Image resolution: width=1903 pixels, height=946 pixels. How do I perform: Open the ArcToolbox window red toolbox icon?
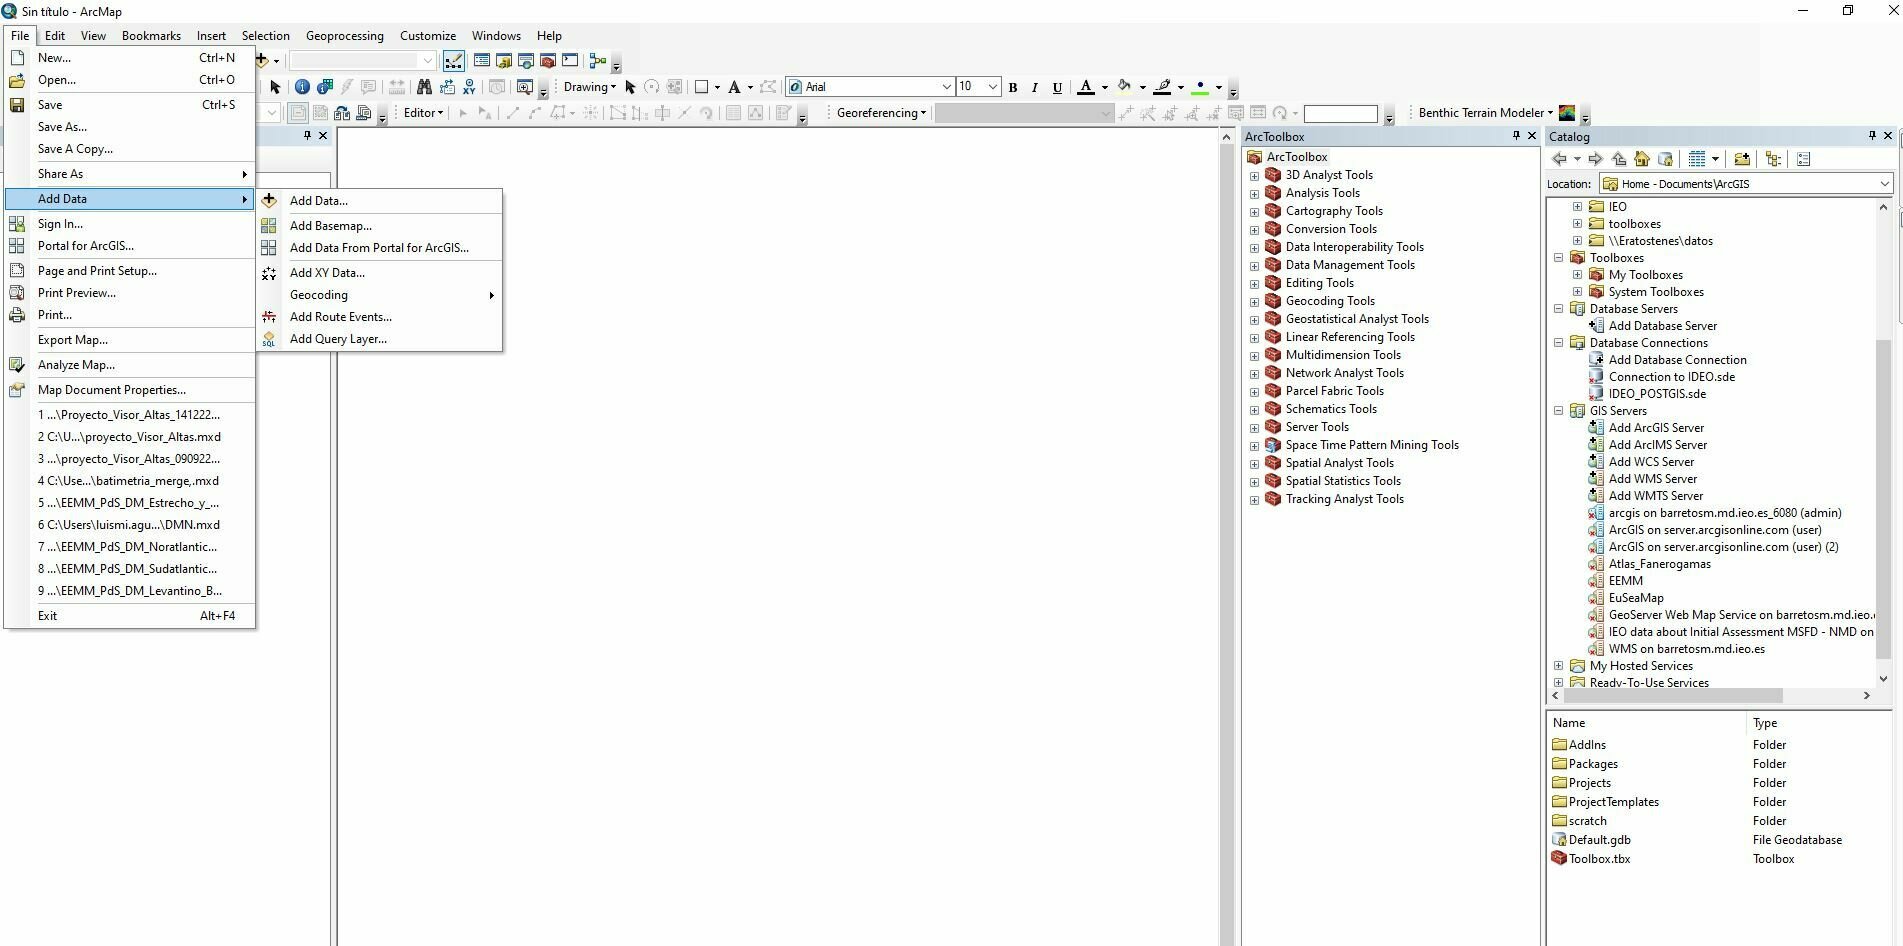point(548,61)
